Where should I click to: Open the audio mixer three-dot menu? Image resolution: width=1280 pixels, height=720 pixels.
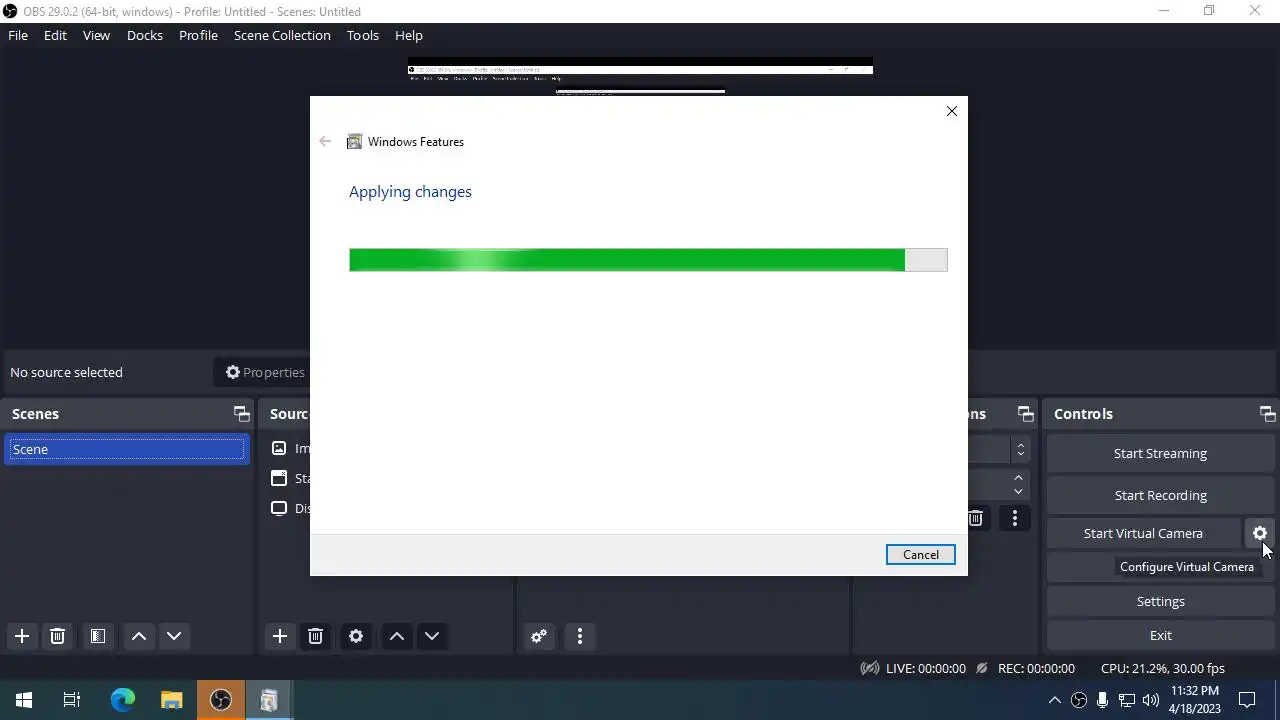pyautogui.click(x=580, y=636)
